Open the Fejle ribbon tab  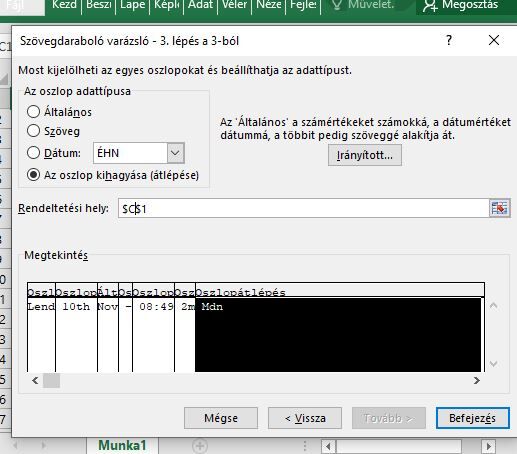(303, 5)
